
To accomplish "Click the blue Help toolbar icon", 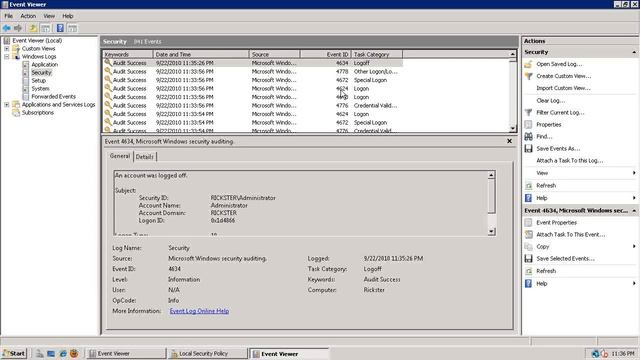I will (x=60, y=28).
